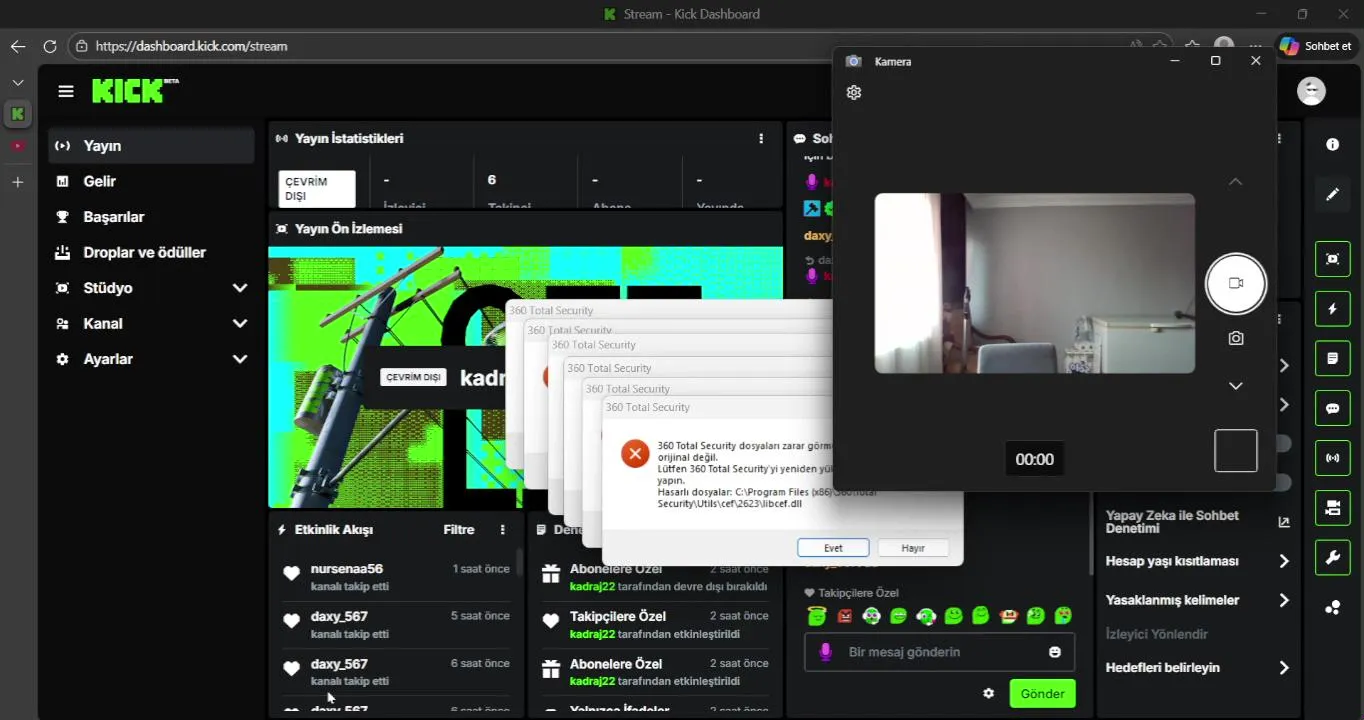1364x720 pixels.
Task: Click the chat bubble rail icon
Action: click(x=1332, y=408)
